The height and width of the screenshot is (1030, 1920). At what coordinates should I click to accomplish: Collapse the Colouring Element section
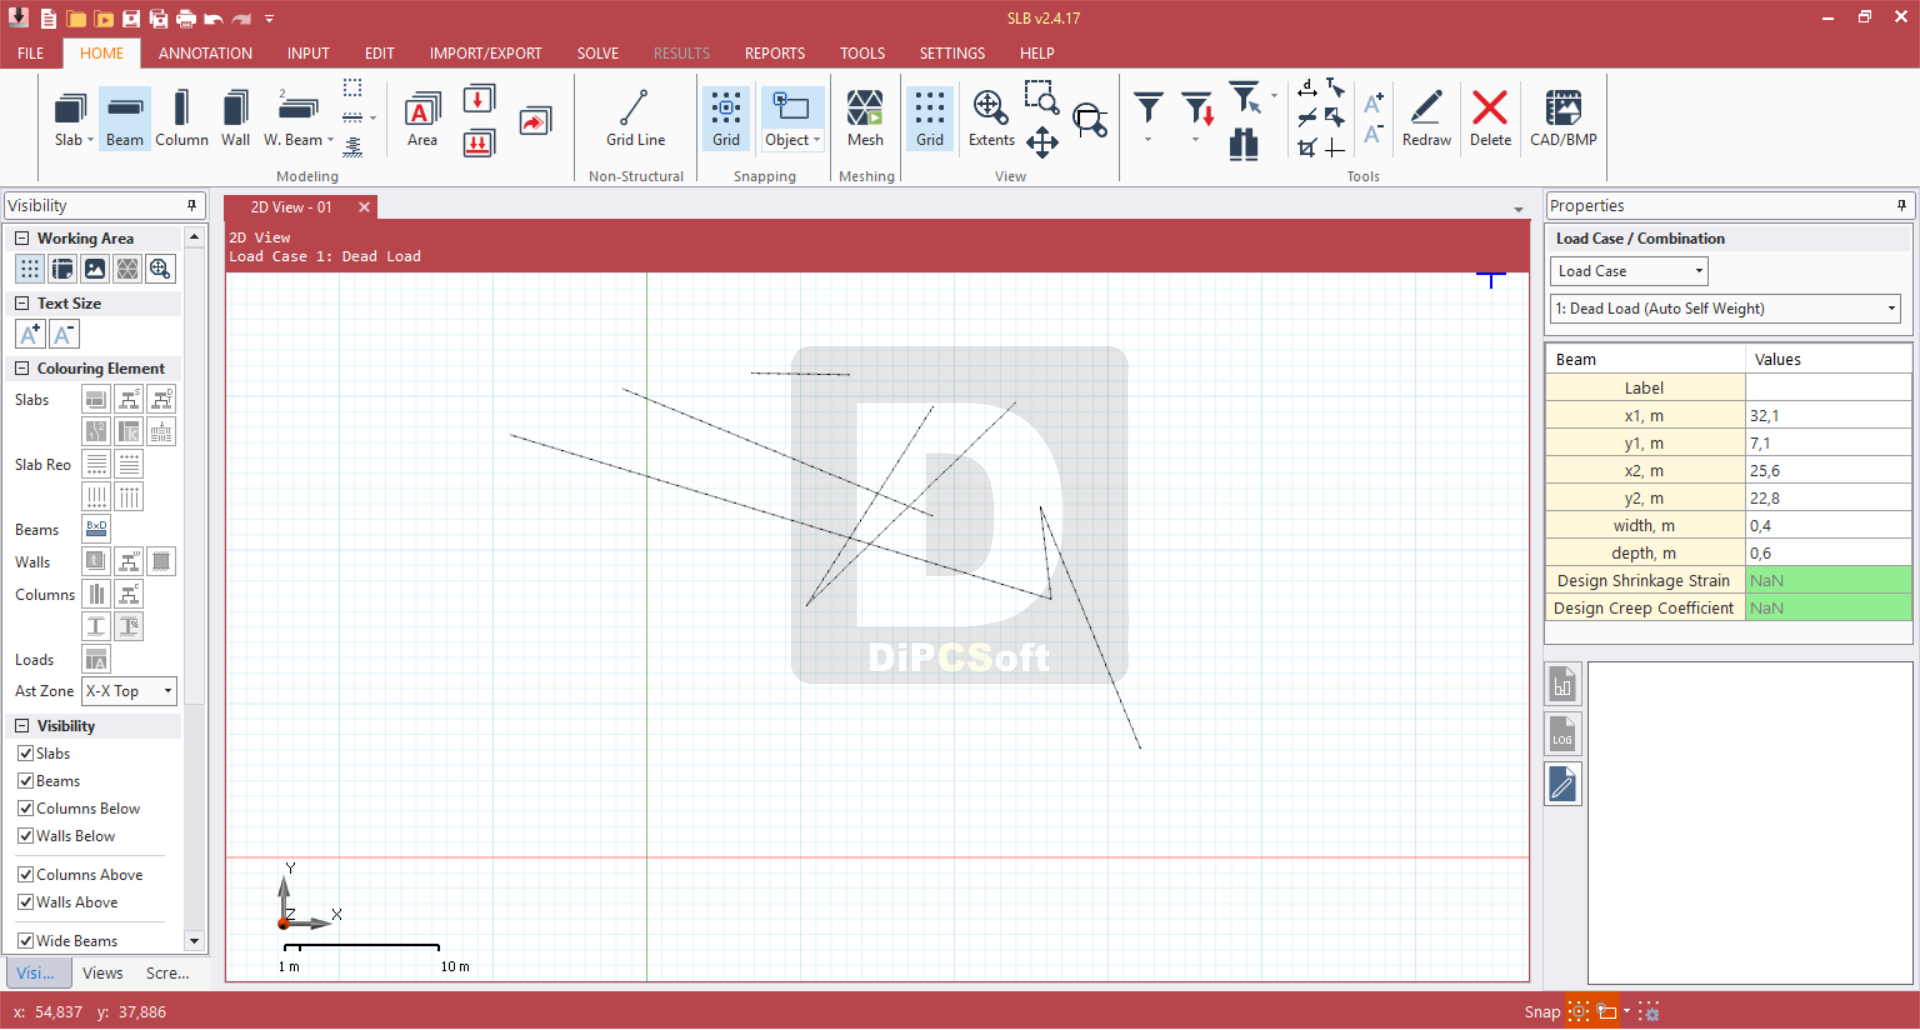[x=22, y=369]
